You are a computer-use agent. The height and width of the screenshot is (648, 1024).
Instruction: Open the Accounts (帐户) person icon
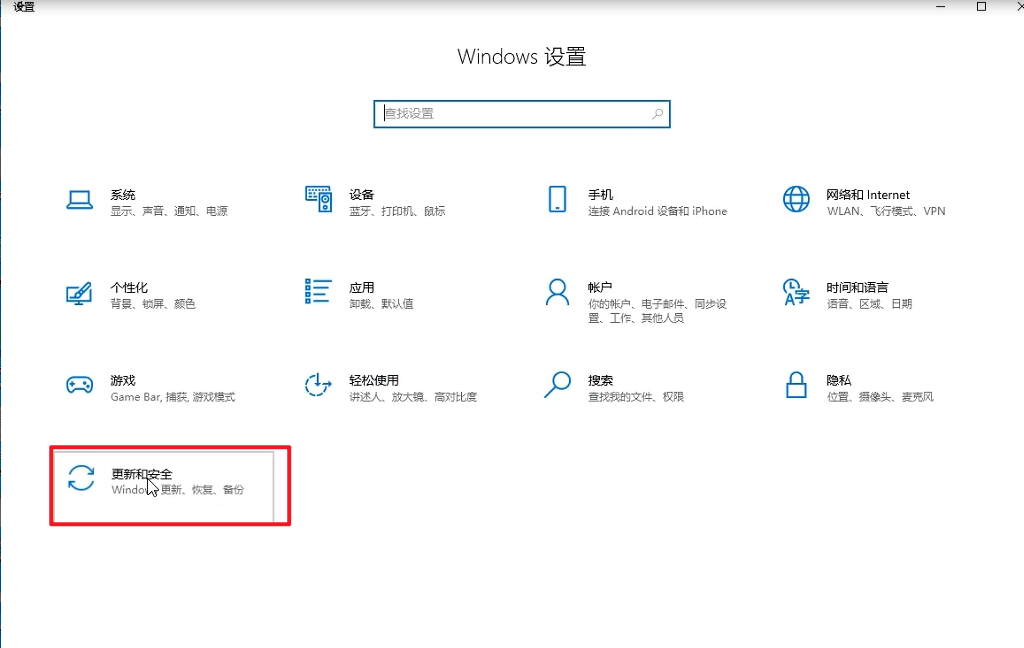coord(557,292)
